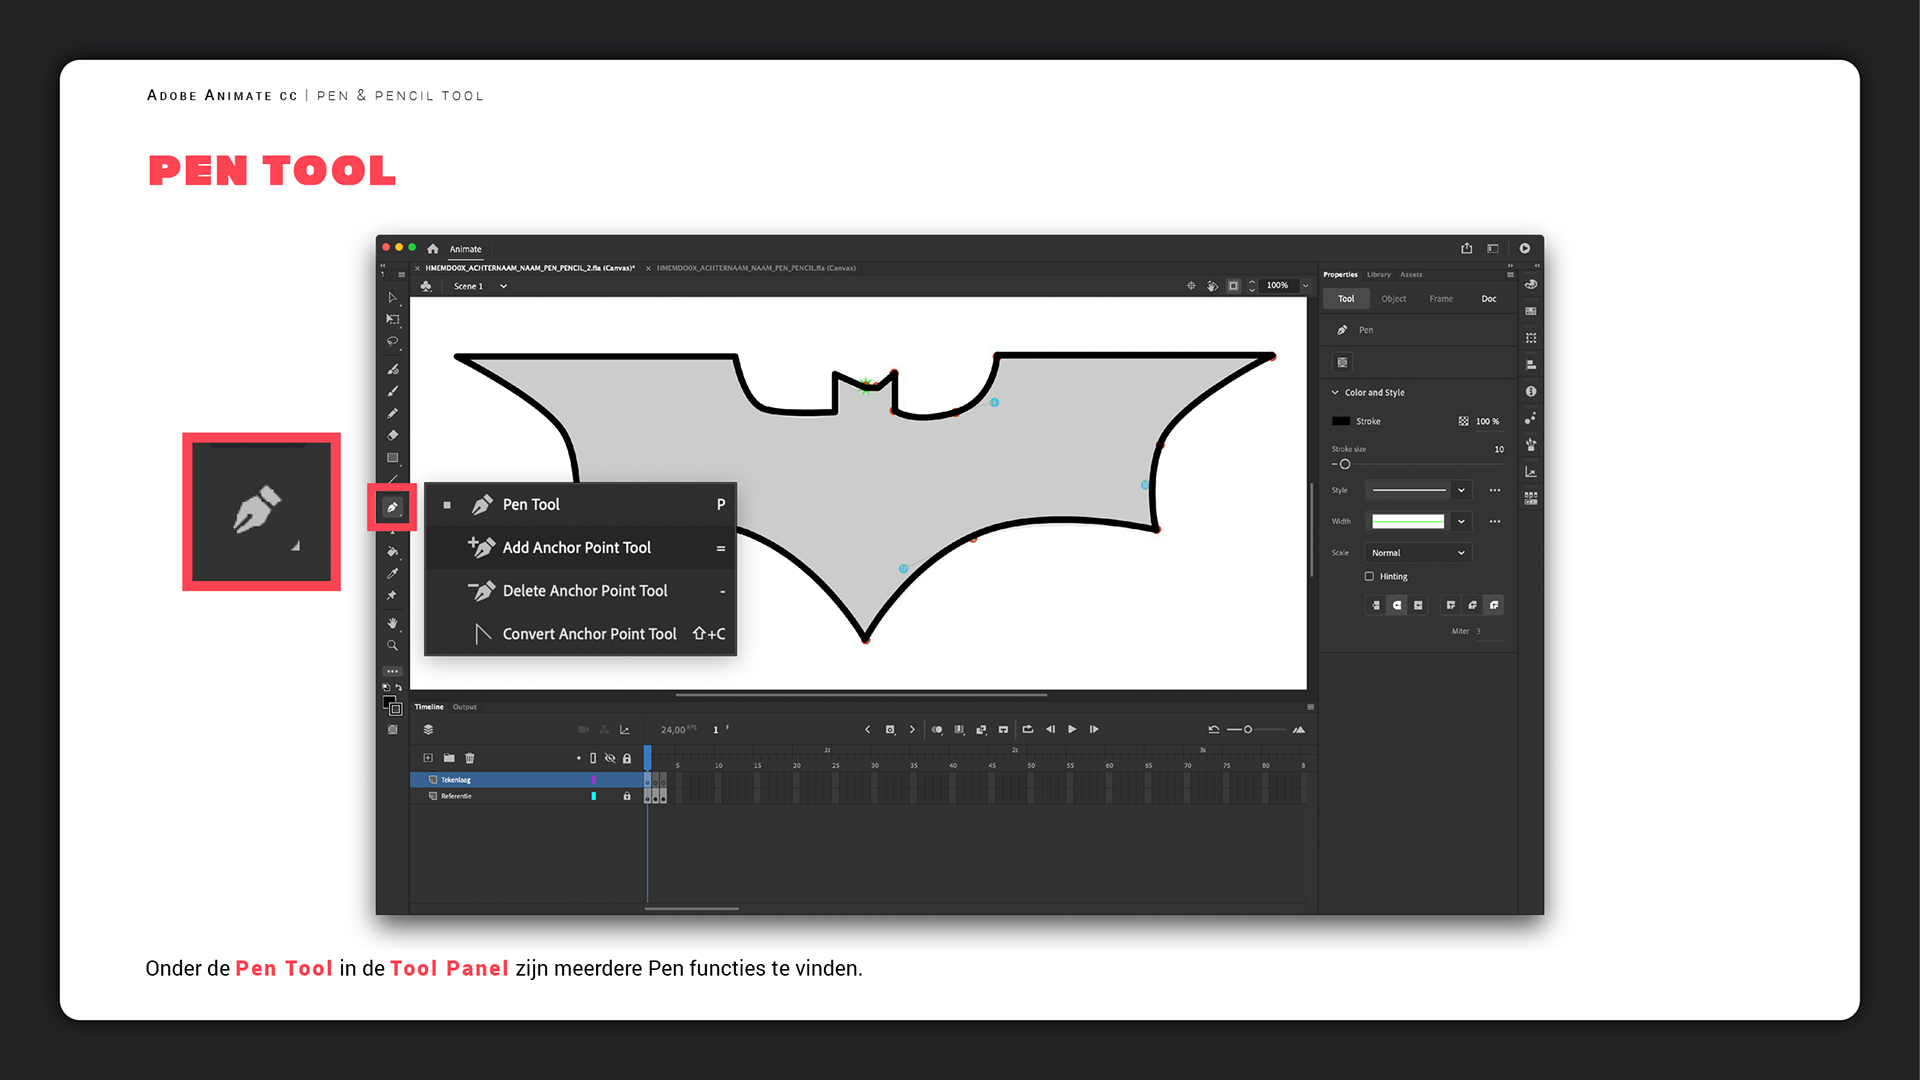Click the black Stroke color swatch
This screenshot has width=1920, height=1080.
pos(1341,421)
